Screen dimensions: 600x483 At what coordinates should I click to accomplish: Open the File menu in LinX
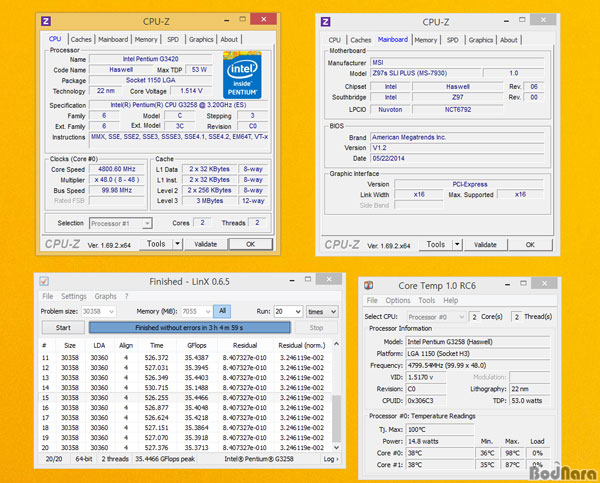click(x=48, y=296)
